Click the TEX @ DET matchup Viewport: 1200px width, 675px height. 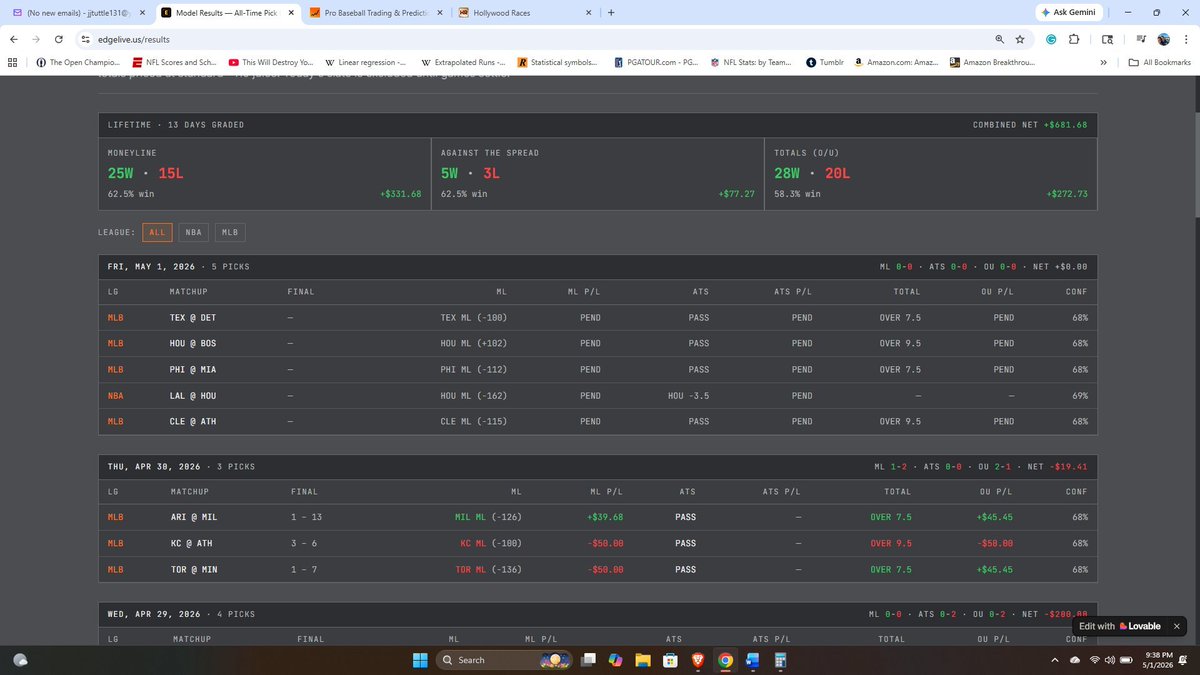193,317
